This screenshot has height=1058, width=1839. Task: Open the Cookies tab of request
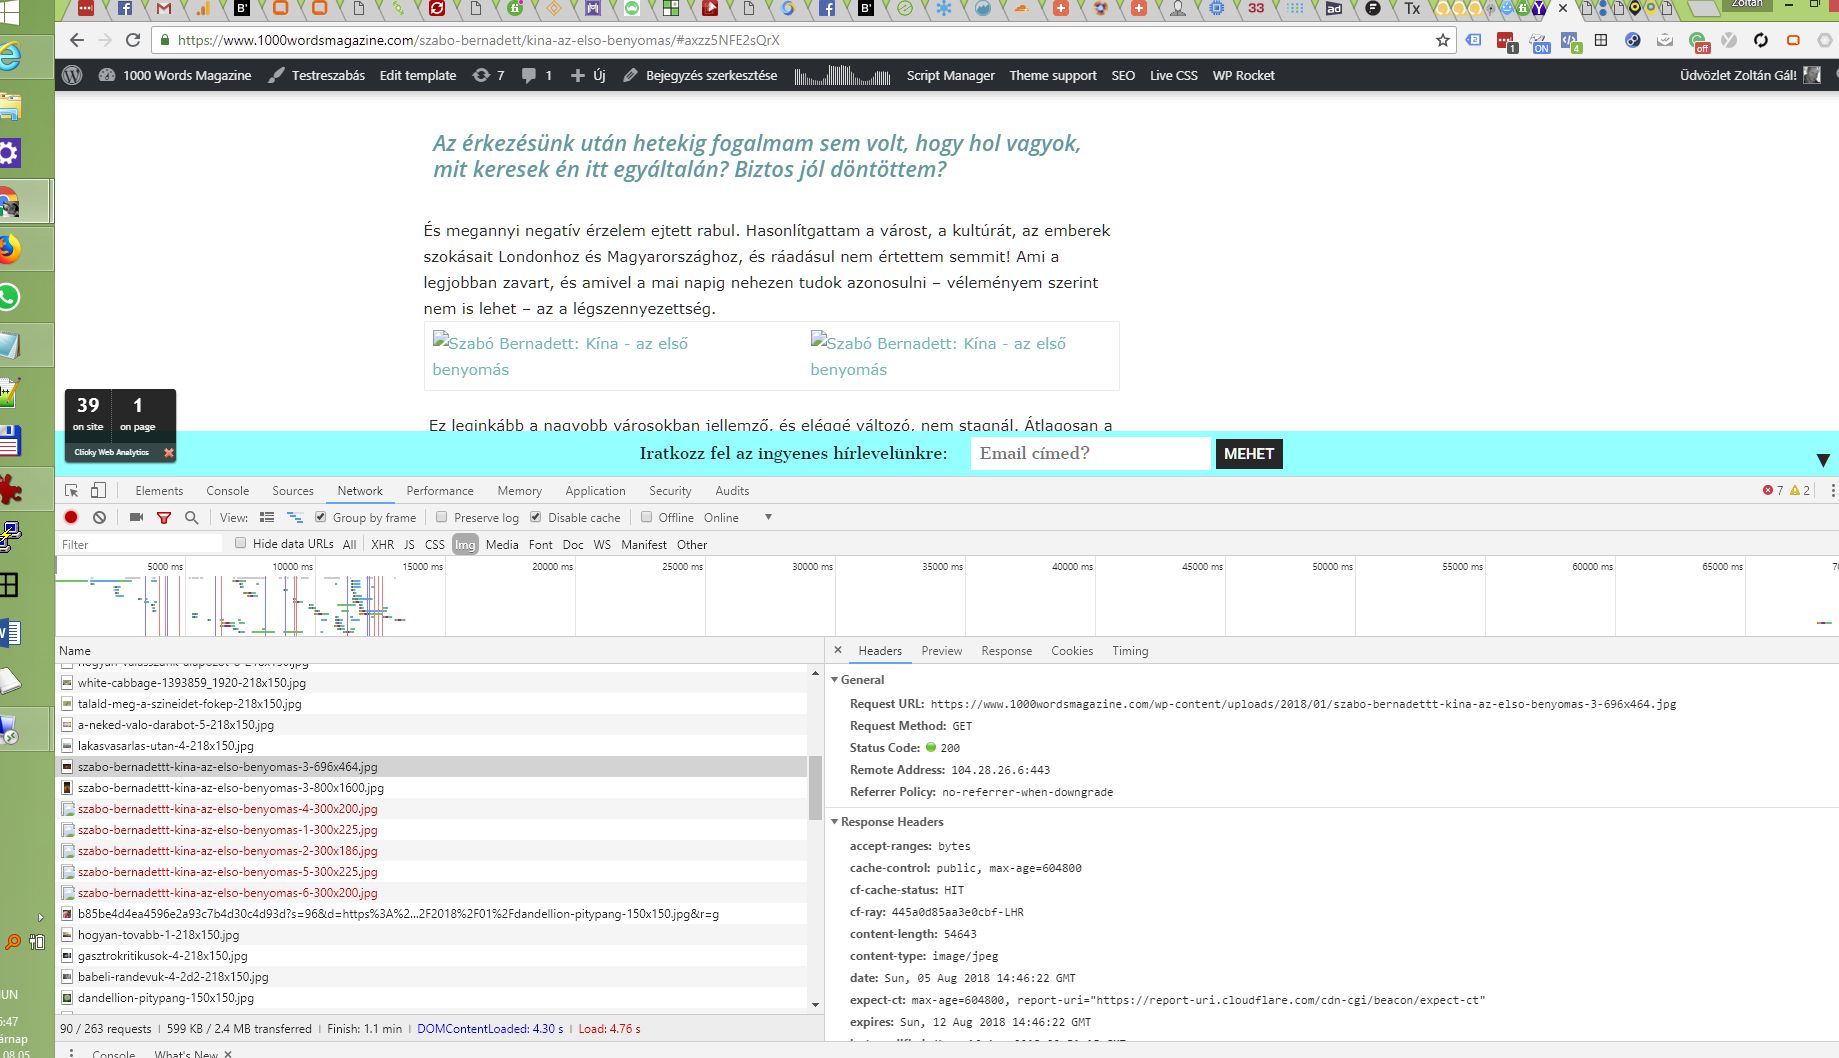[x=1072, y=650]
